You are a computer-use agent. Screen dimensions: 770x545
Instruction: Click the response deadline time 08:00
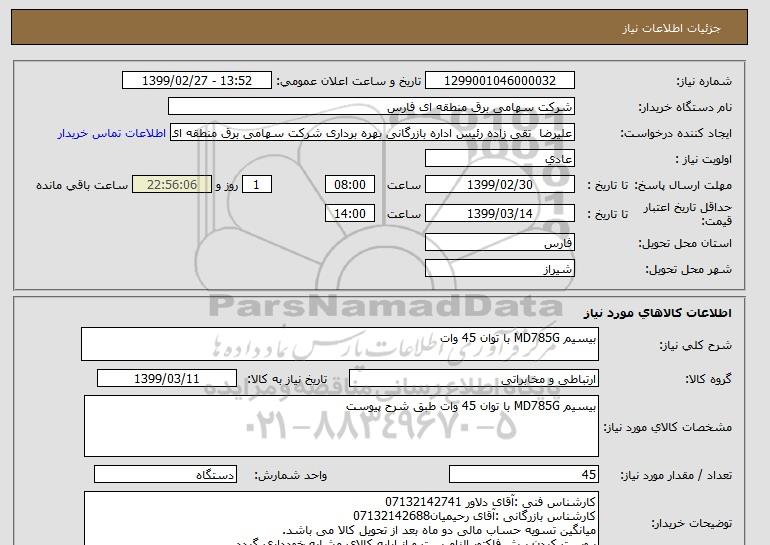click(350, 185)
